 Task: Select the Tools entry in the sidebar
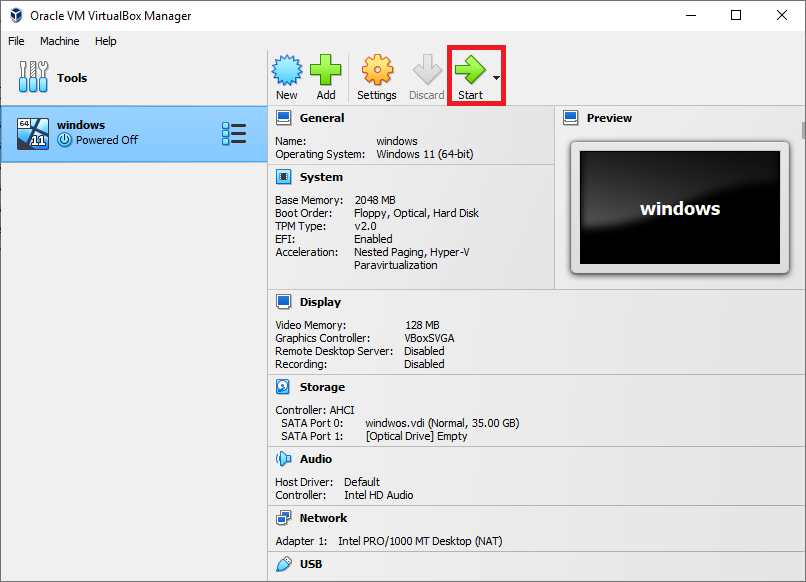click(x=134, y=78)
